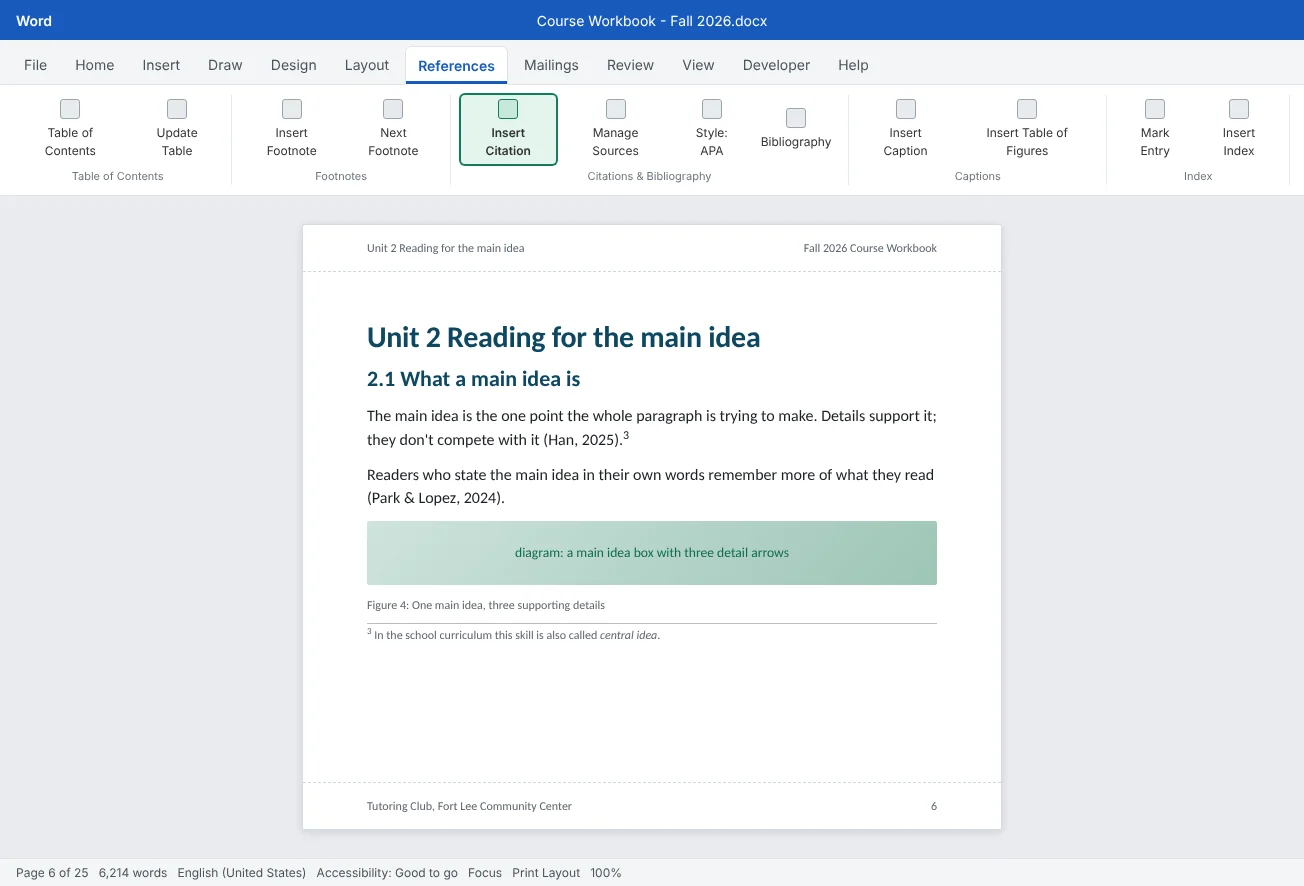Click the page header Unit 2 text
Screen dimensions: 1304x886
tap(445, 248)
